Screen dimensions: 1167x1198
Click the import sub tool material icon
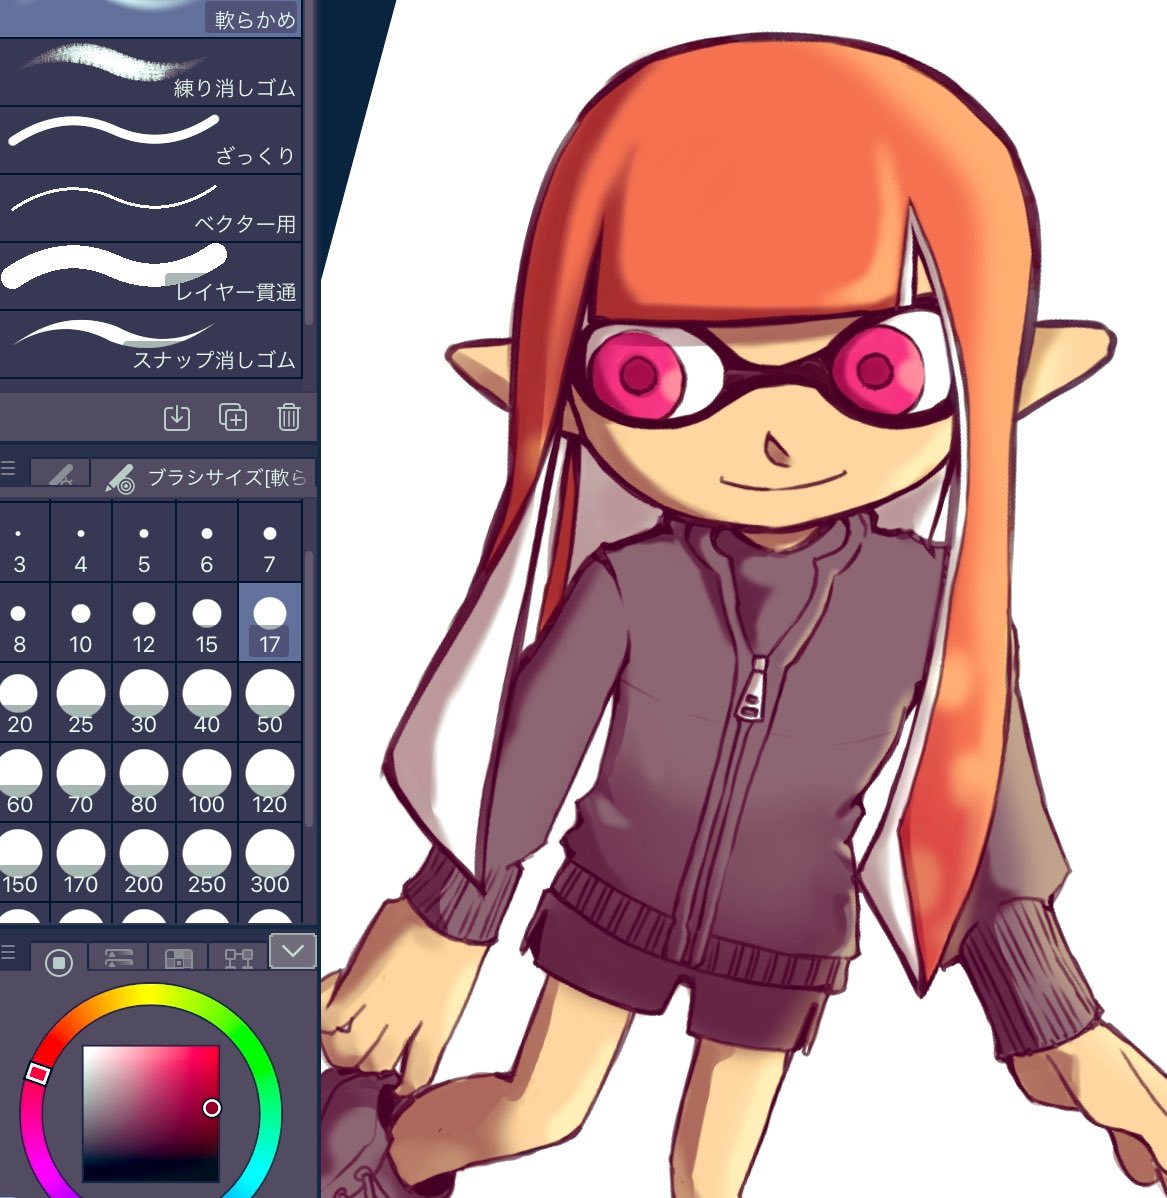tap(177, 417)
